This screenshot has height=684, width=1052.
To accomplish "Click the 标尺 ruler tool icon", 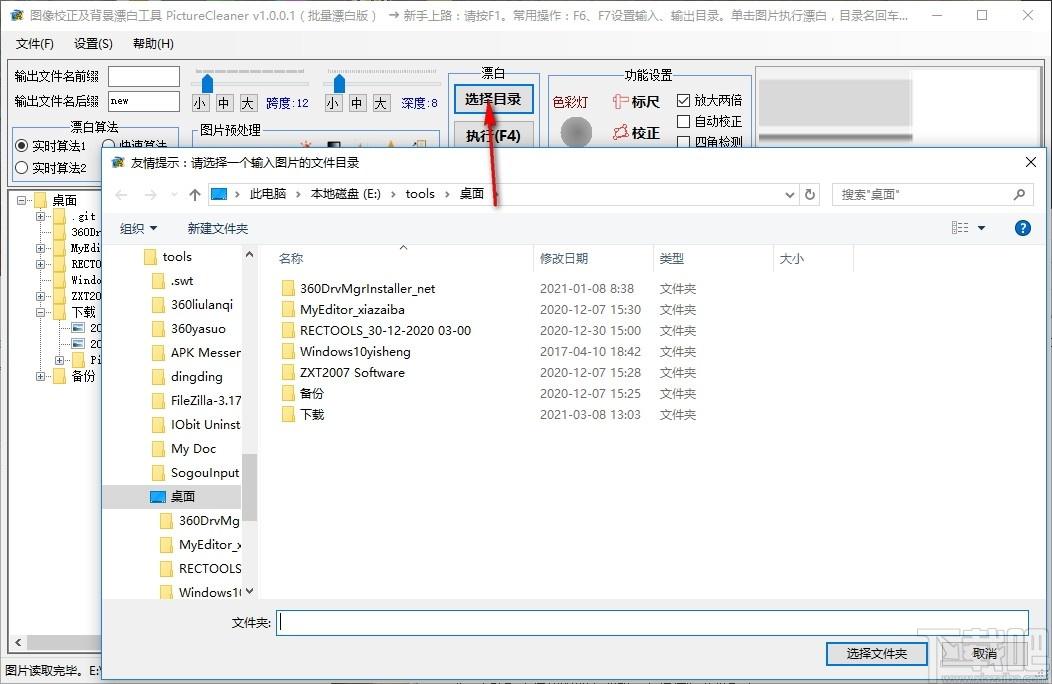I will coord(621,101).
